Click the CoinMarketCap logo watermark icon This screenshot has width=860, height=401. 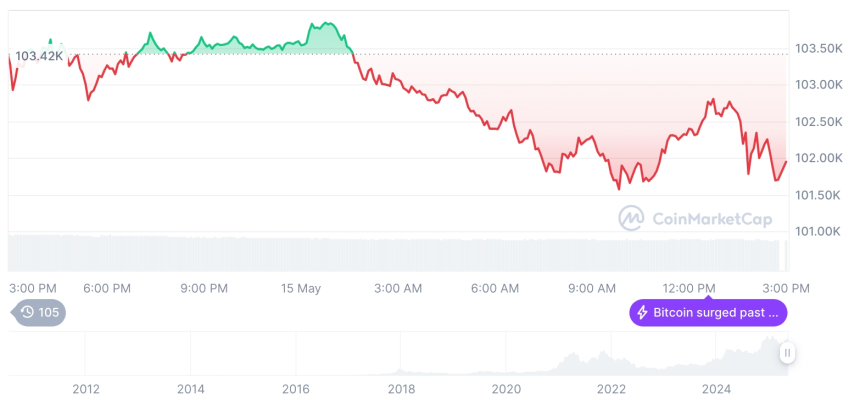(x=631, y=218)
